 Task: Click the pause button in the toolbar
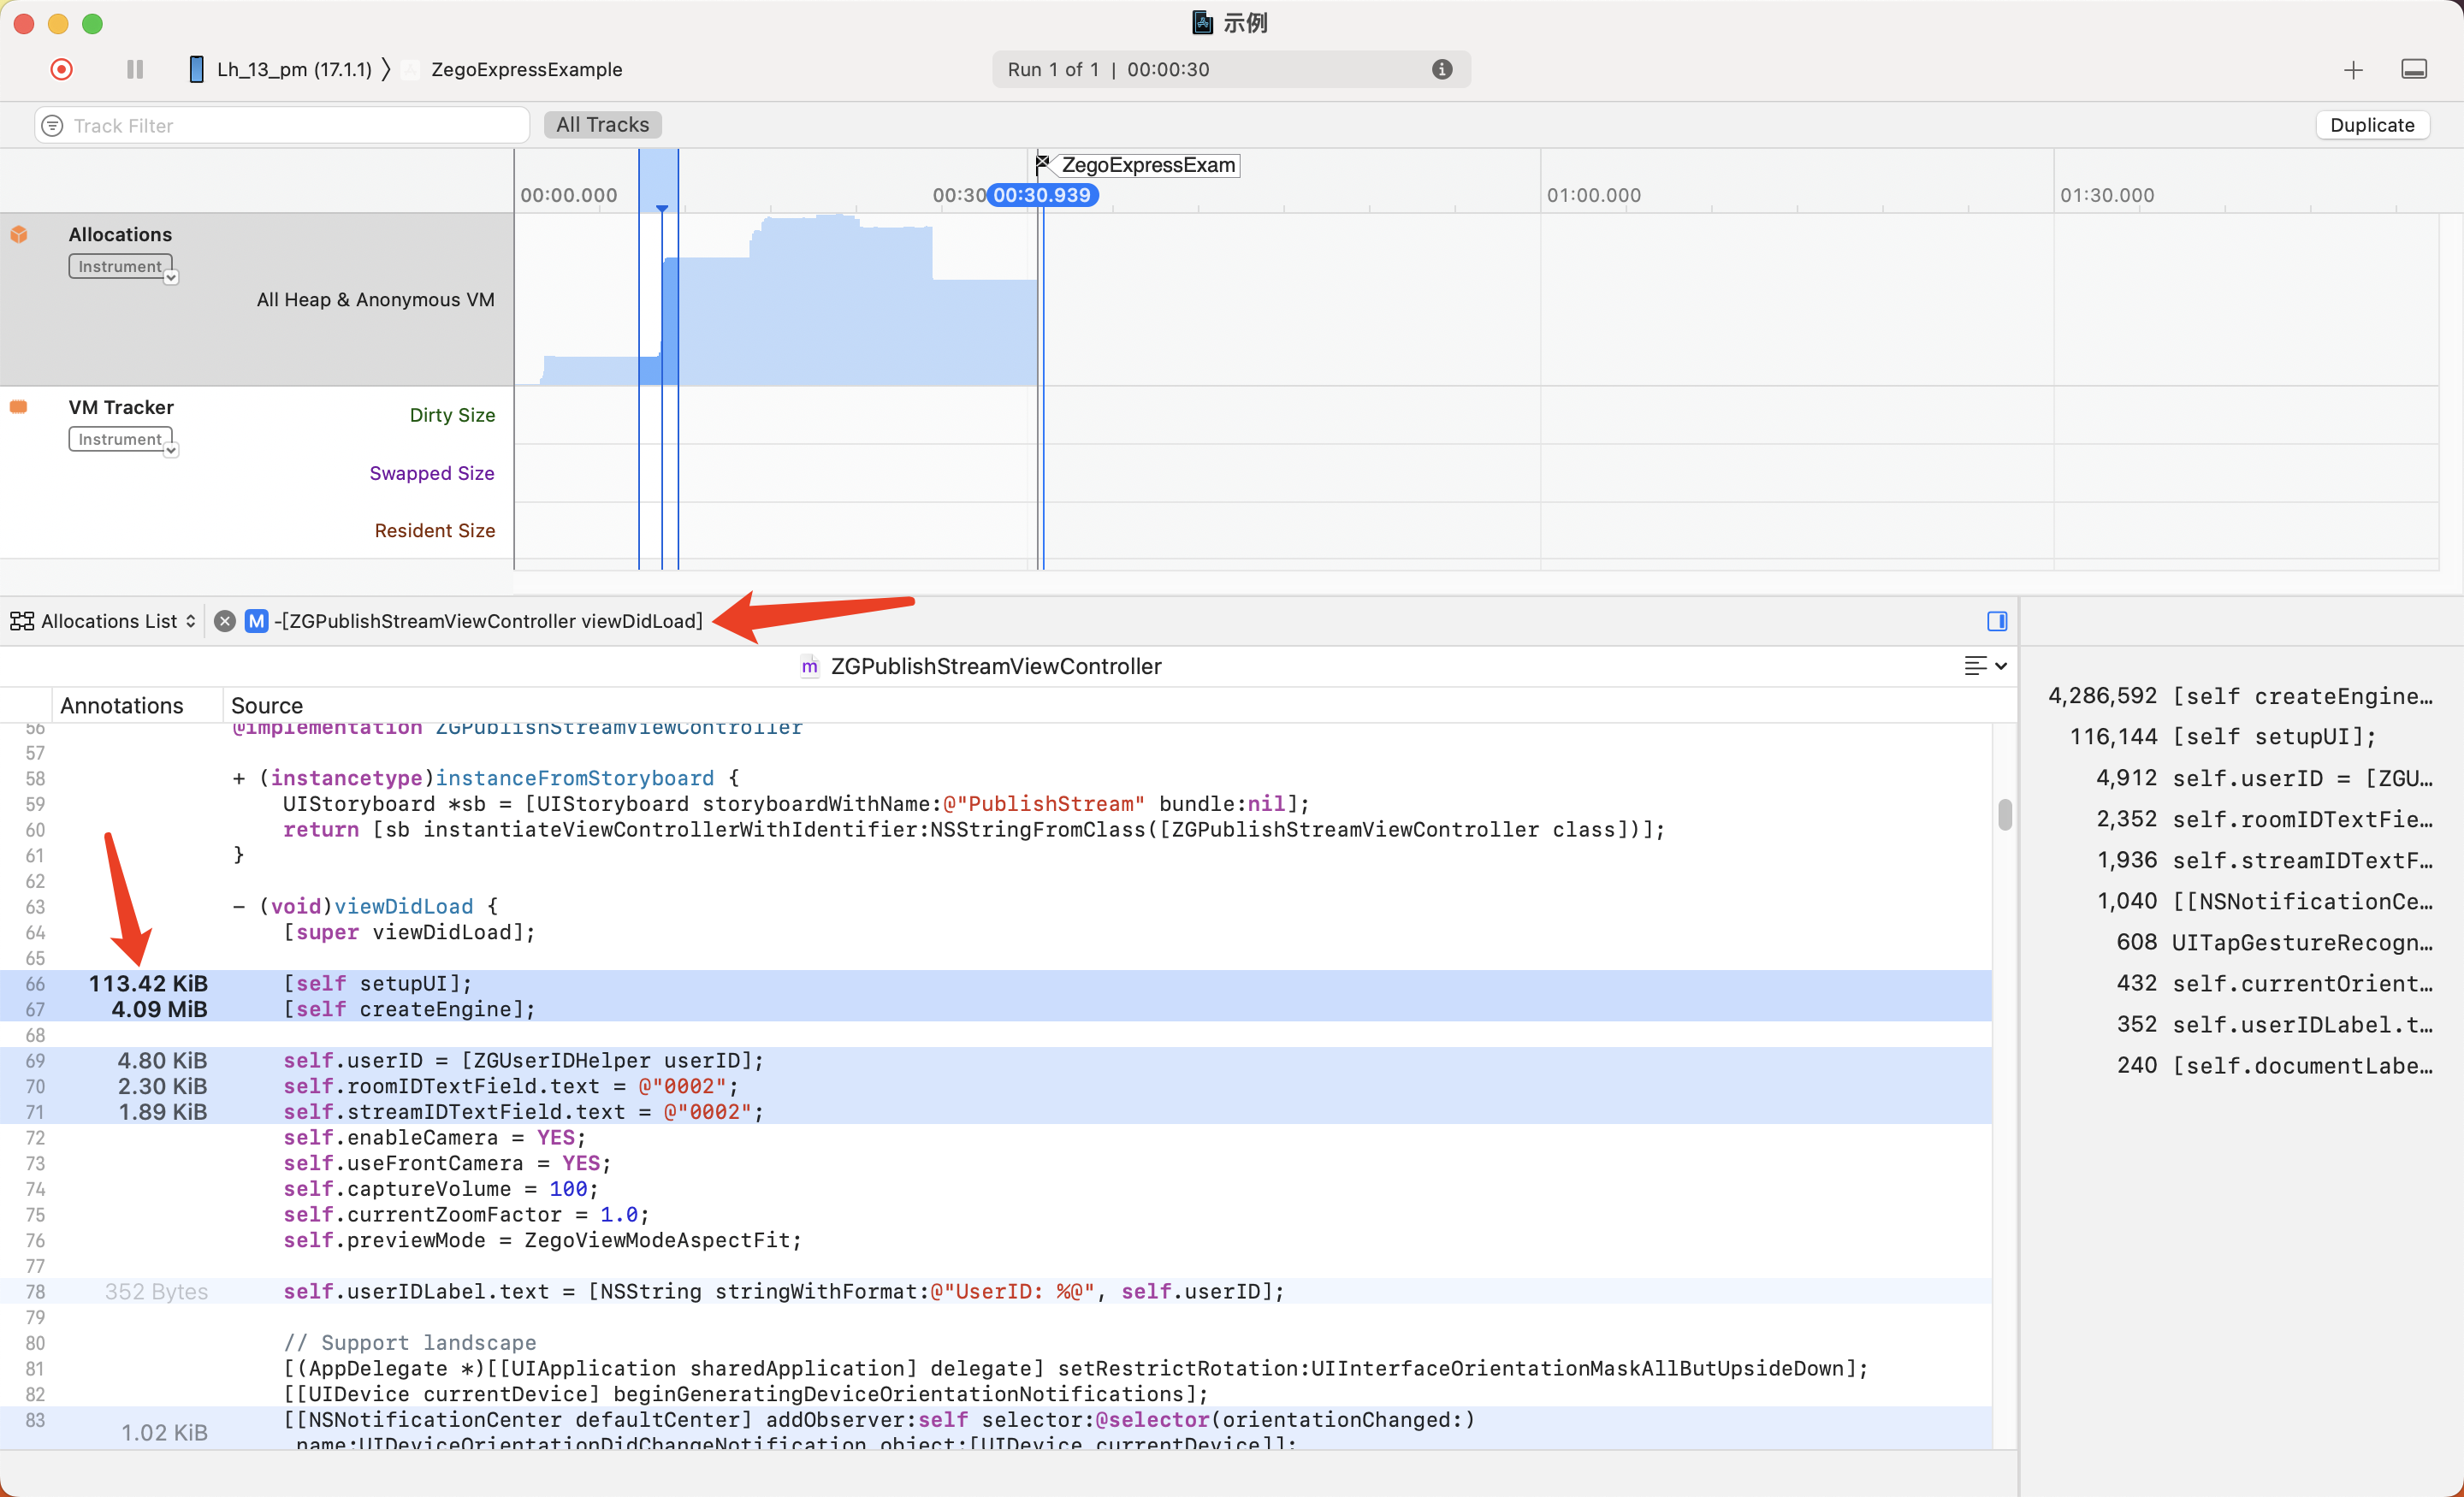pyautogui.click(x=134, y=69)
